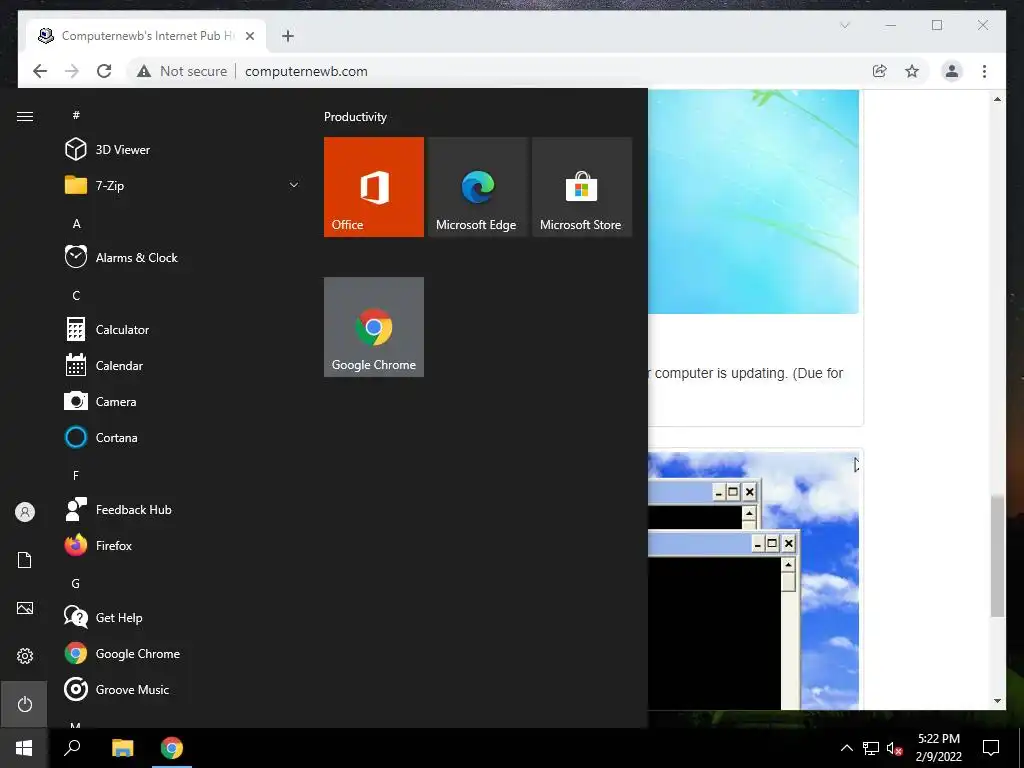This screenshot has height=768, width=1024.
Task: Click the network tray icon
Action: point(871,748)
